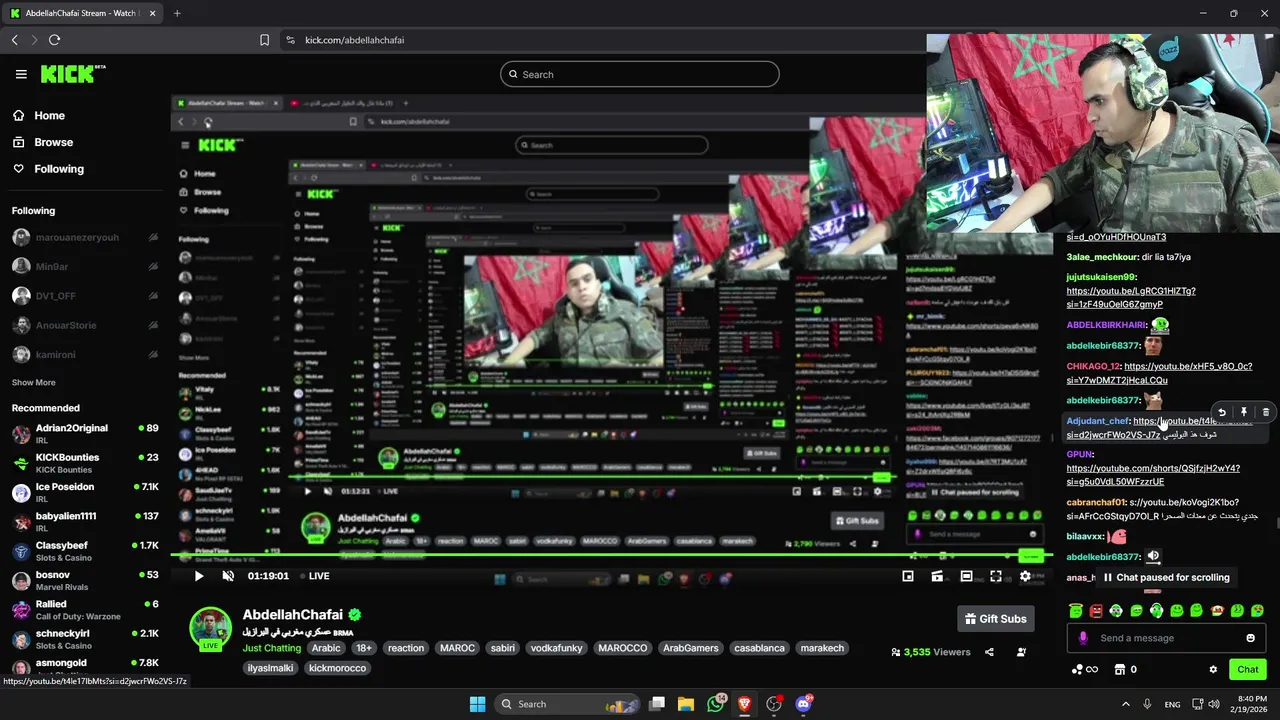
Task: Open chat settings gear icon
Action: coord(1213,669)
